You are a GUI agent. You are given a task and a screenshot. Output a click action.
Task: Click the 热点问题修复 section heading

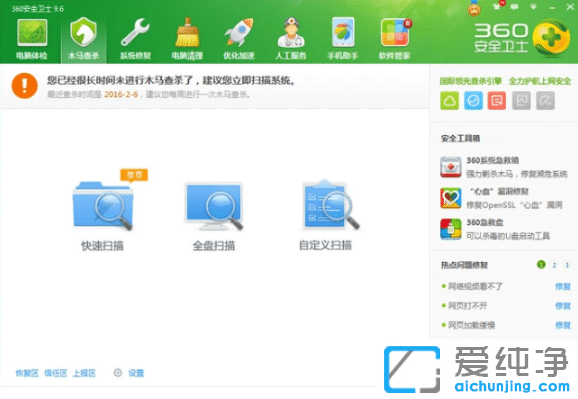tap(464, 265)
